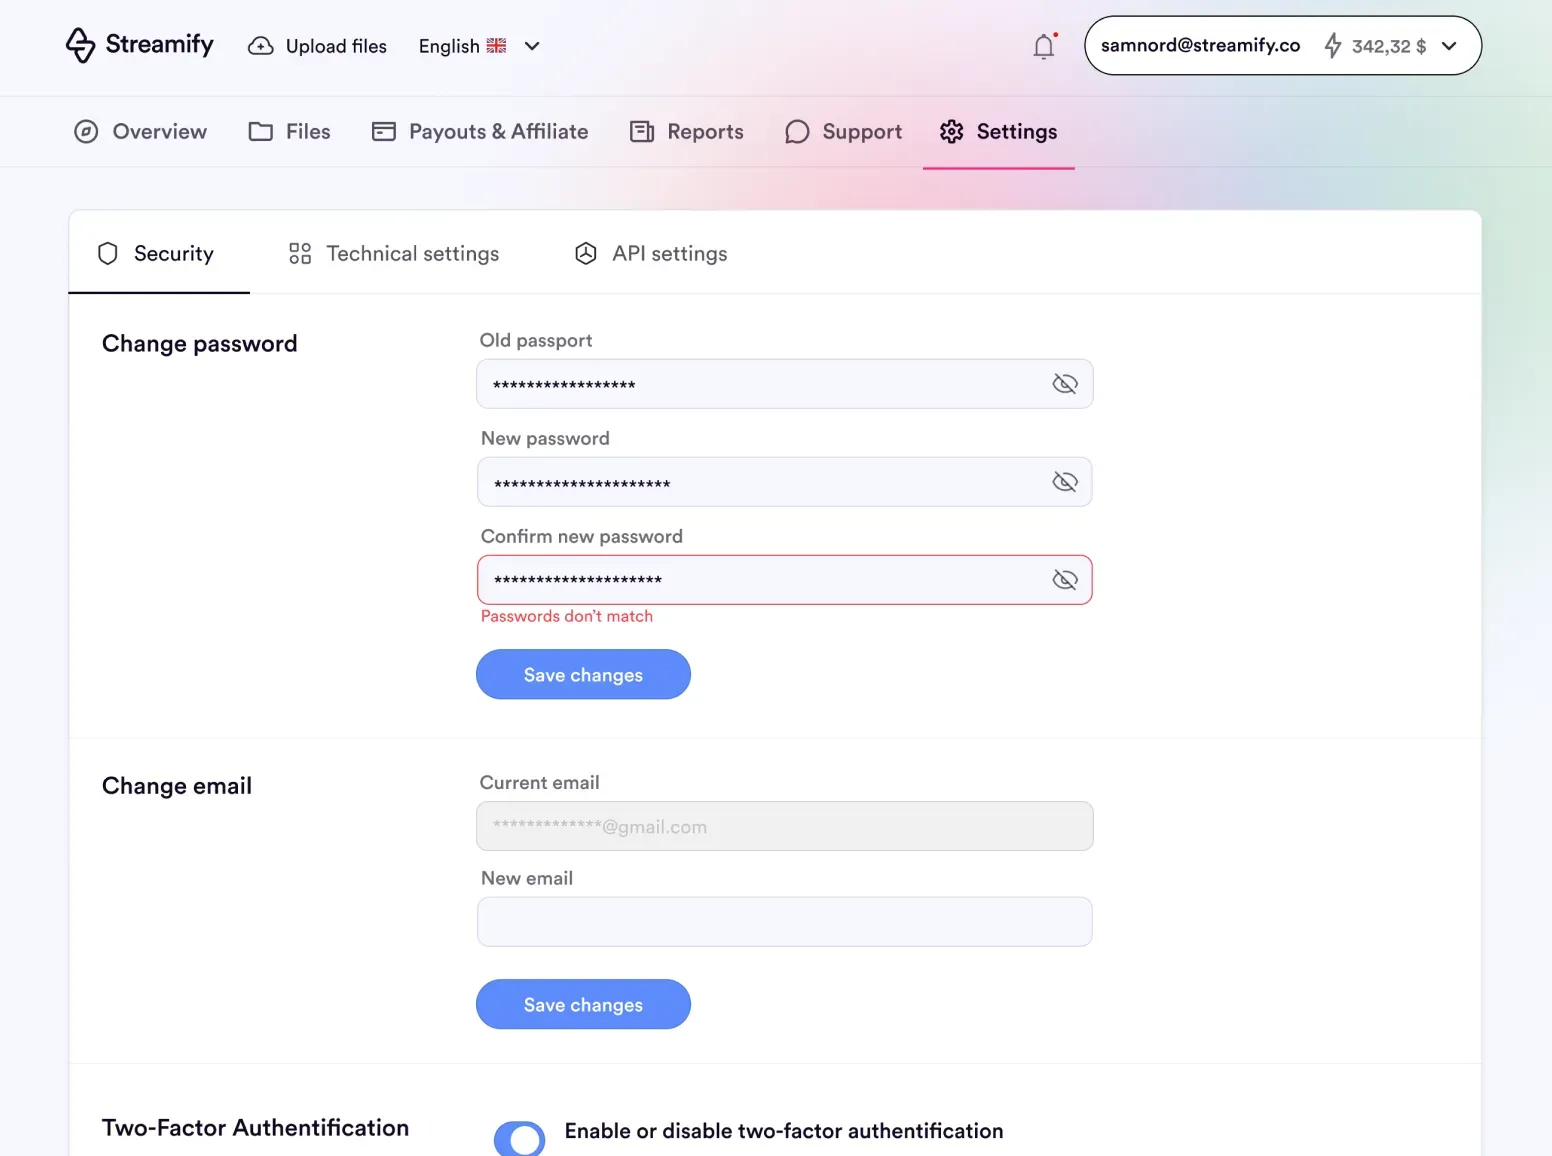Open the notifications bell
Screen dimensions: 1552x1156
pos(1043,46)
